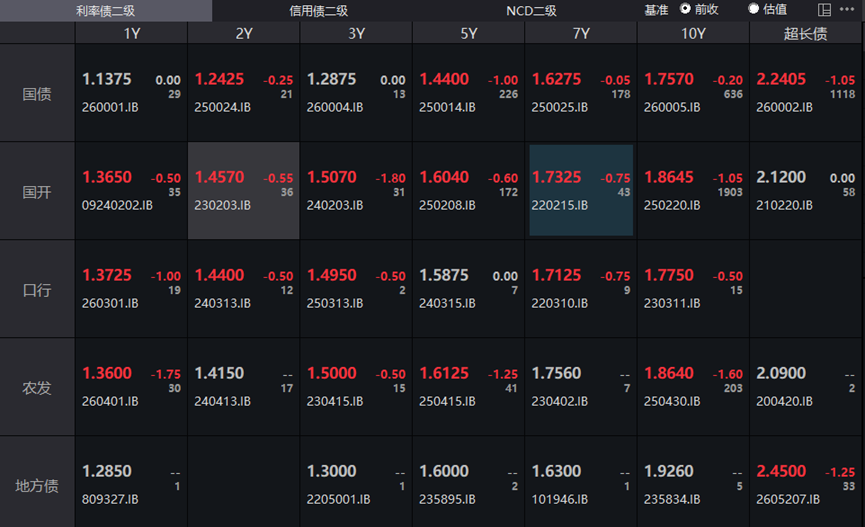The height and width of the screenshot is (527, 865).
Task: Select the 农发 row label
Action: (37, 388)
